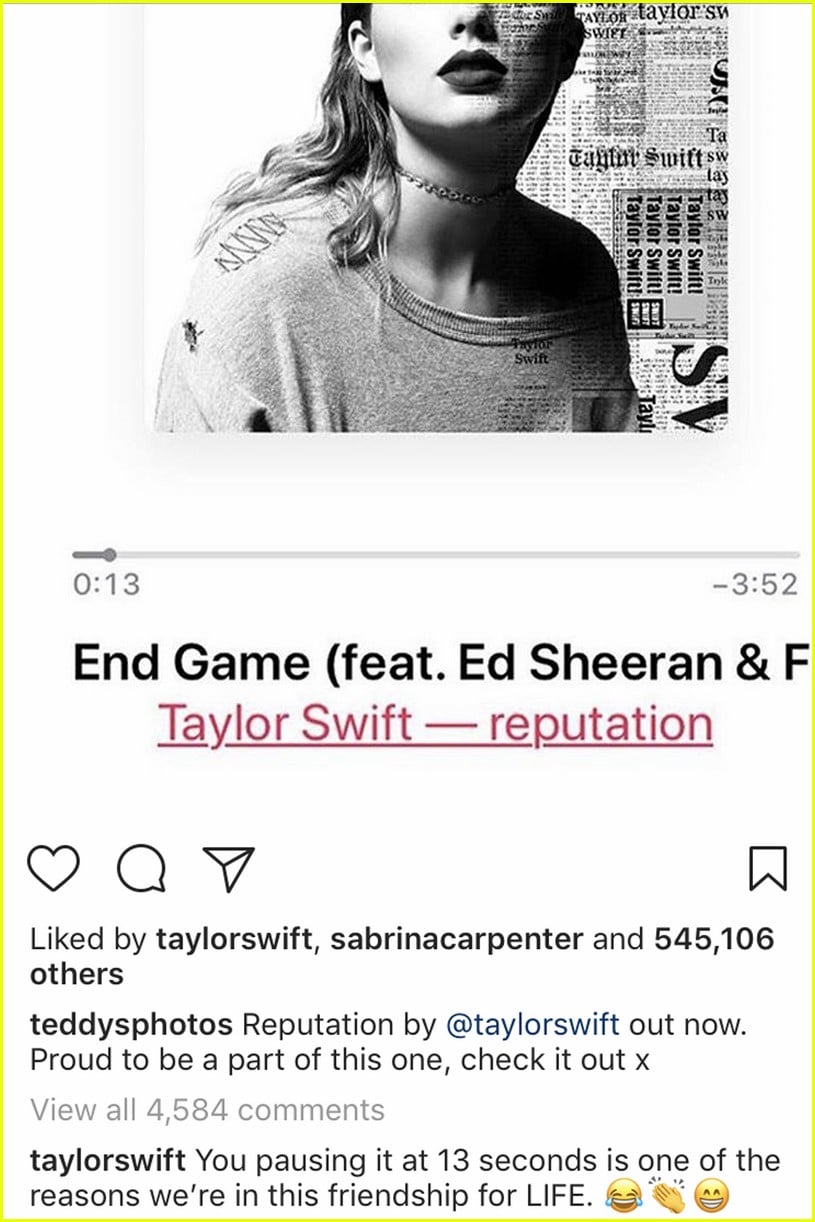The width and height of the screenshot is (815, 1222).
Task: Open taylorswift commenter username
Action: coord(108,1161)
